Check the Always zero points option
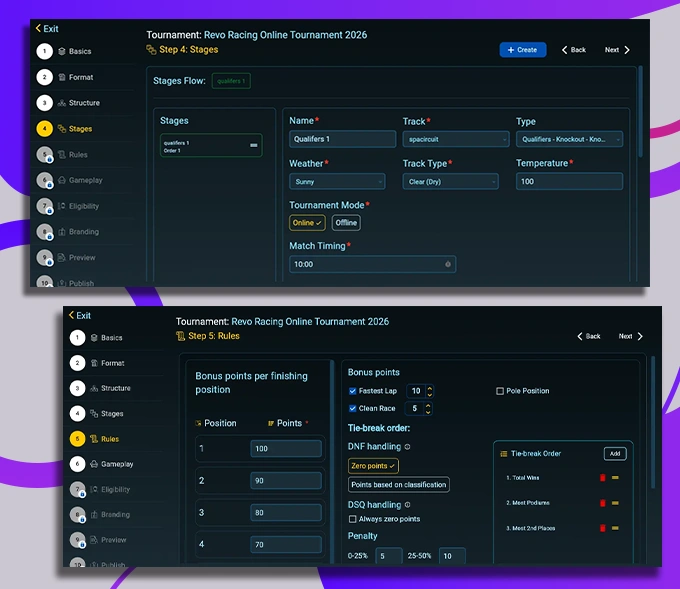Viewport: 680px width, 589px height. 352,519
